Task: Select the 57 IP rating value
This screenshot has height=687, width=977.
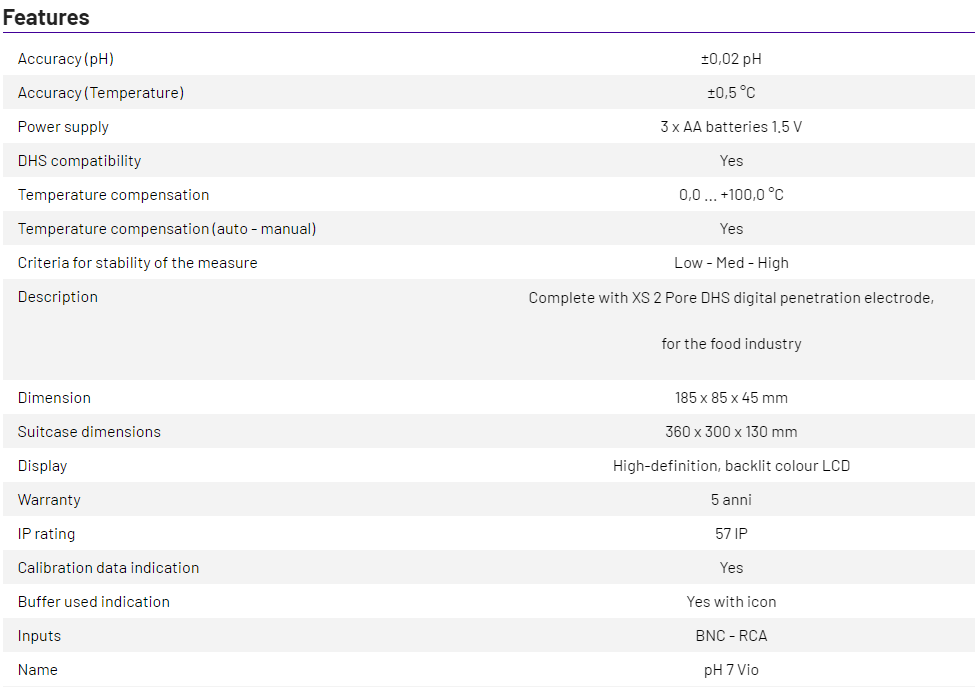Action: [731, 534]
